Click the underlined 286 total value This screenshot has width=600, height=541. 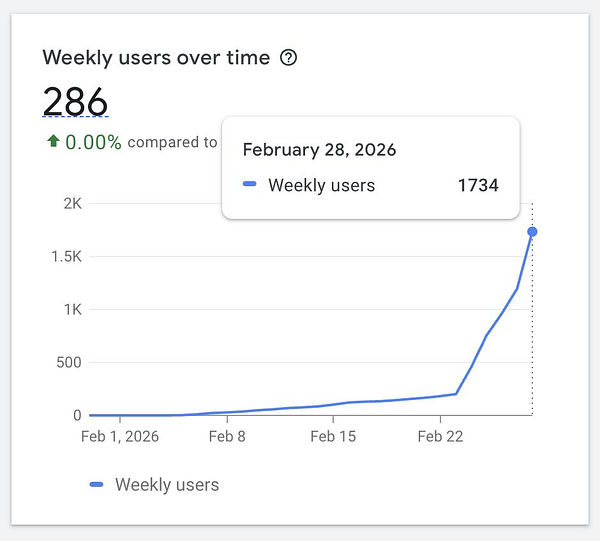(x=75, y=101)
